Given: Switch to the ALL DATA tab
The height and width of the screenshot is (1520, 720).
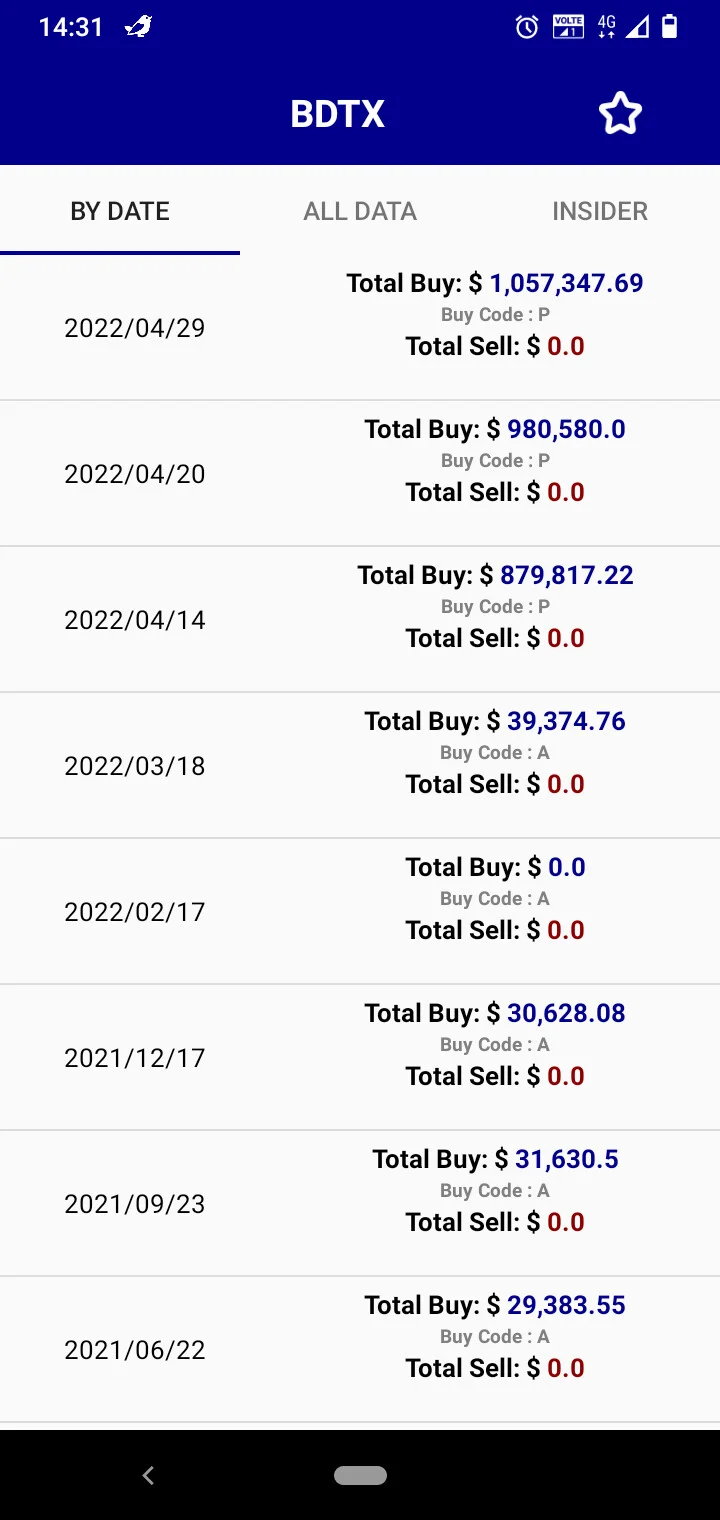Looking at the screenshot, I should click(x=360, y=211).
